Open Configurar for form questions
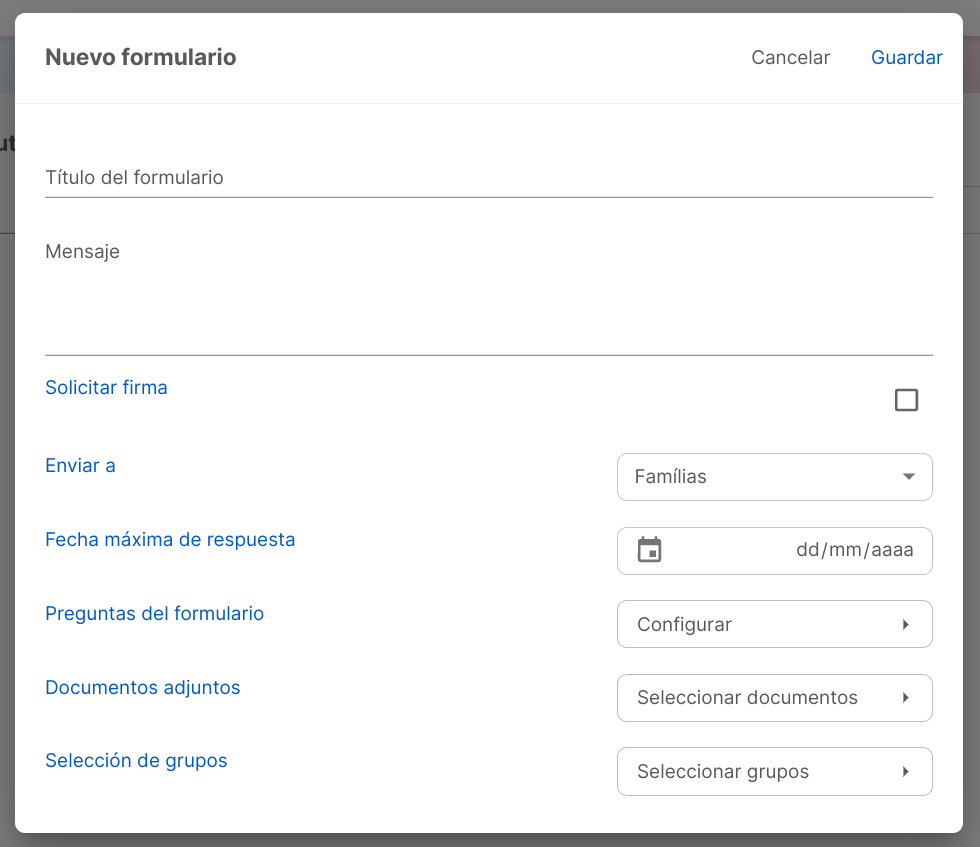 [774, 624]
